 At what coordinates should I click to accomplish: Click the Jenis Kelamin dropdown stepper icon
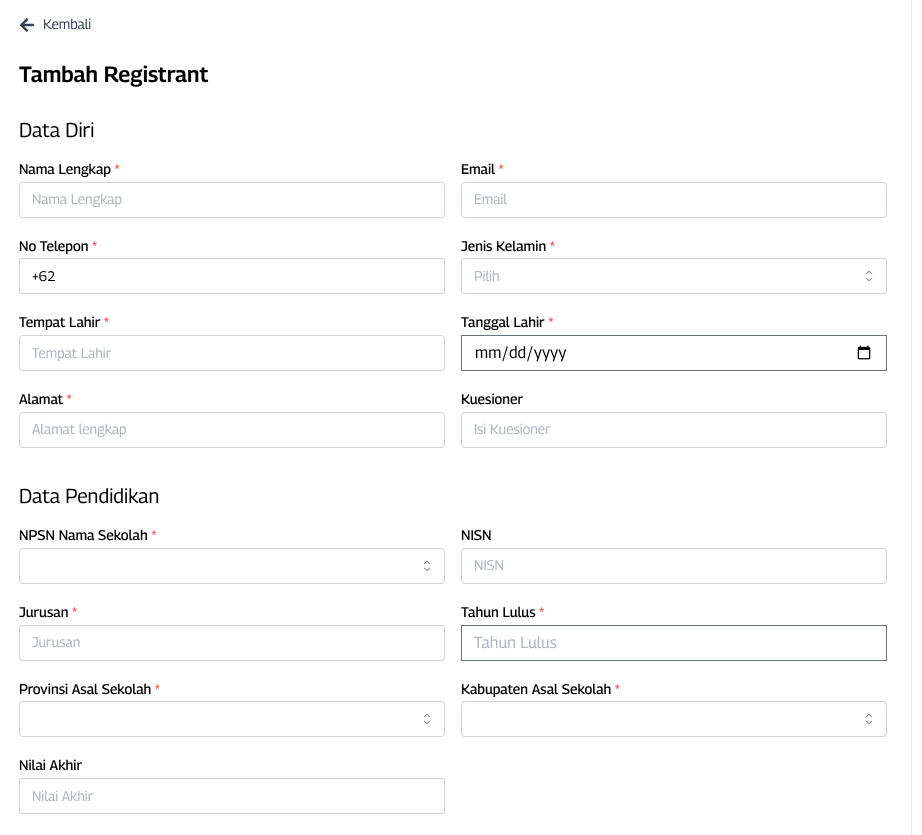tap(868, 275)
